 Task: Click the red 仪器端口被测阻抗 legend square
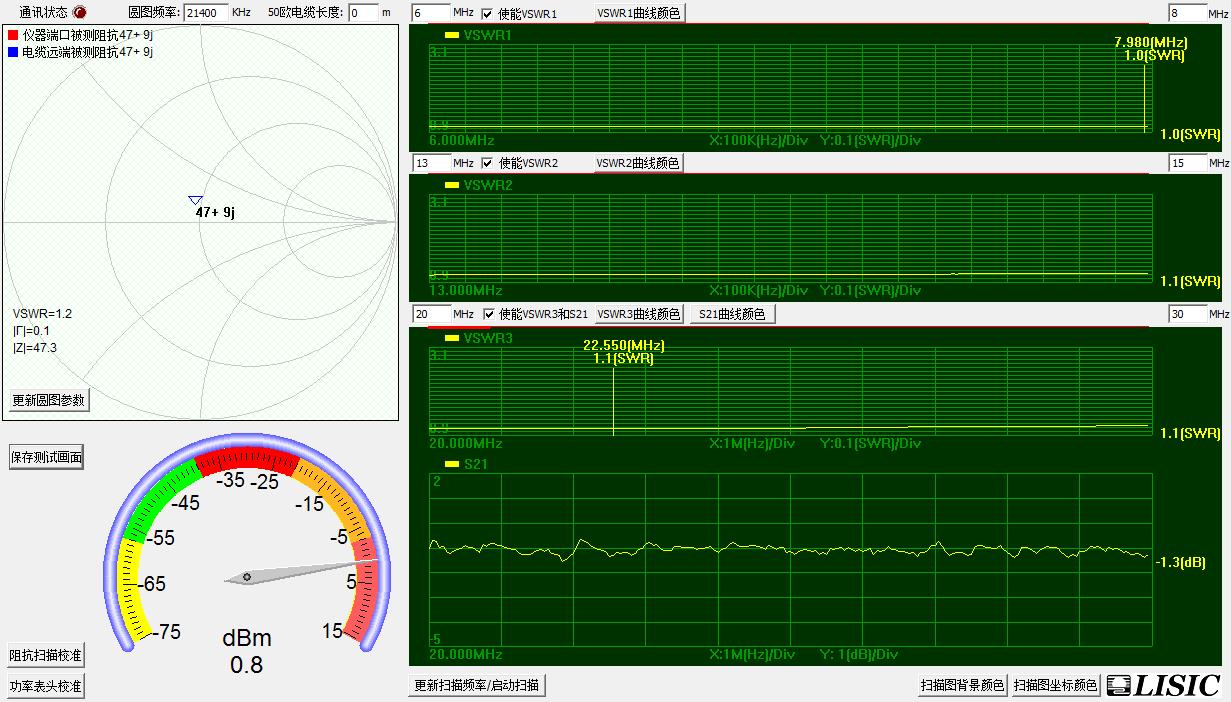[x=13, y=35]
